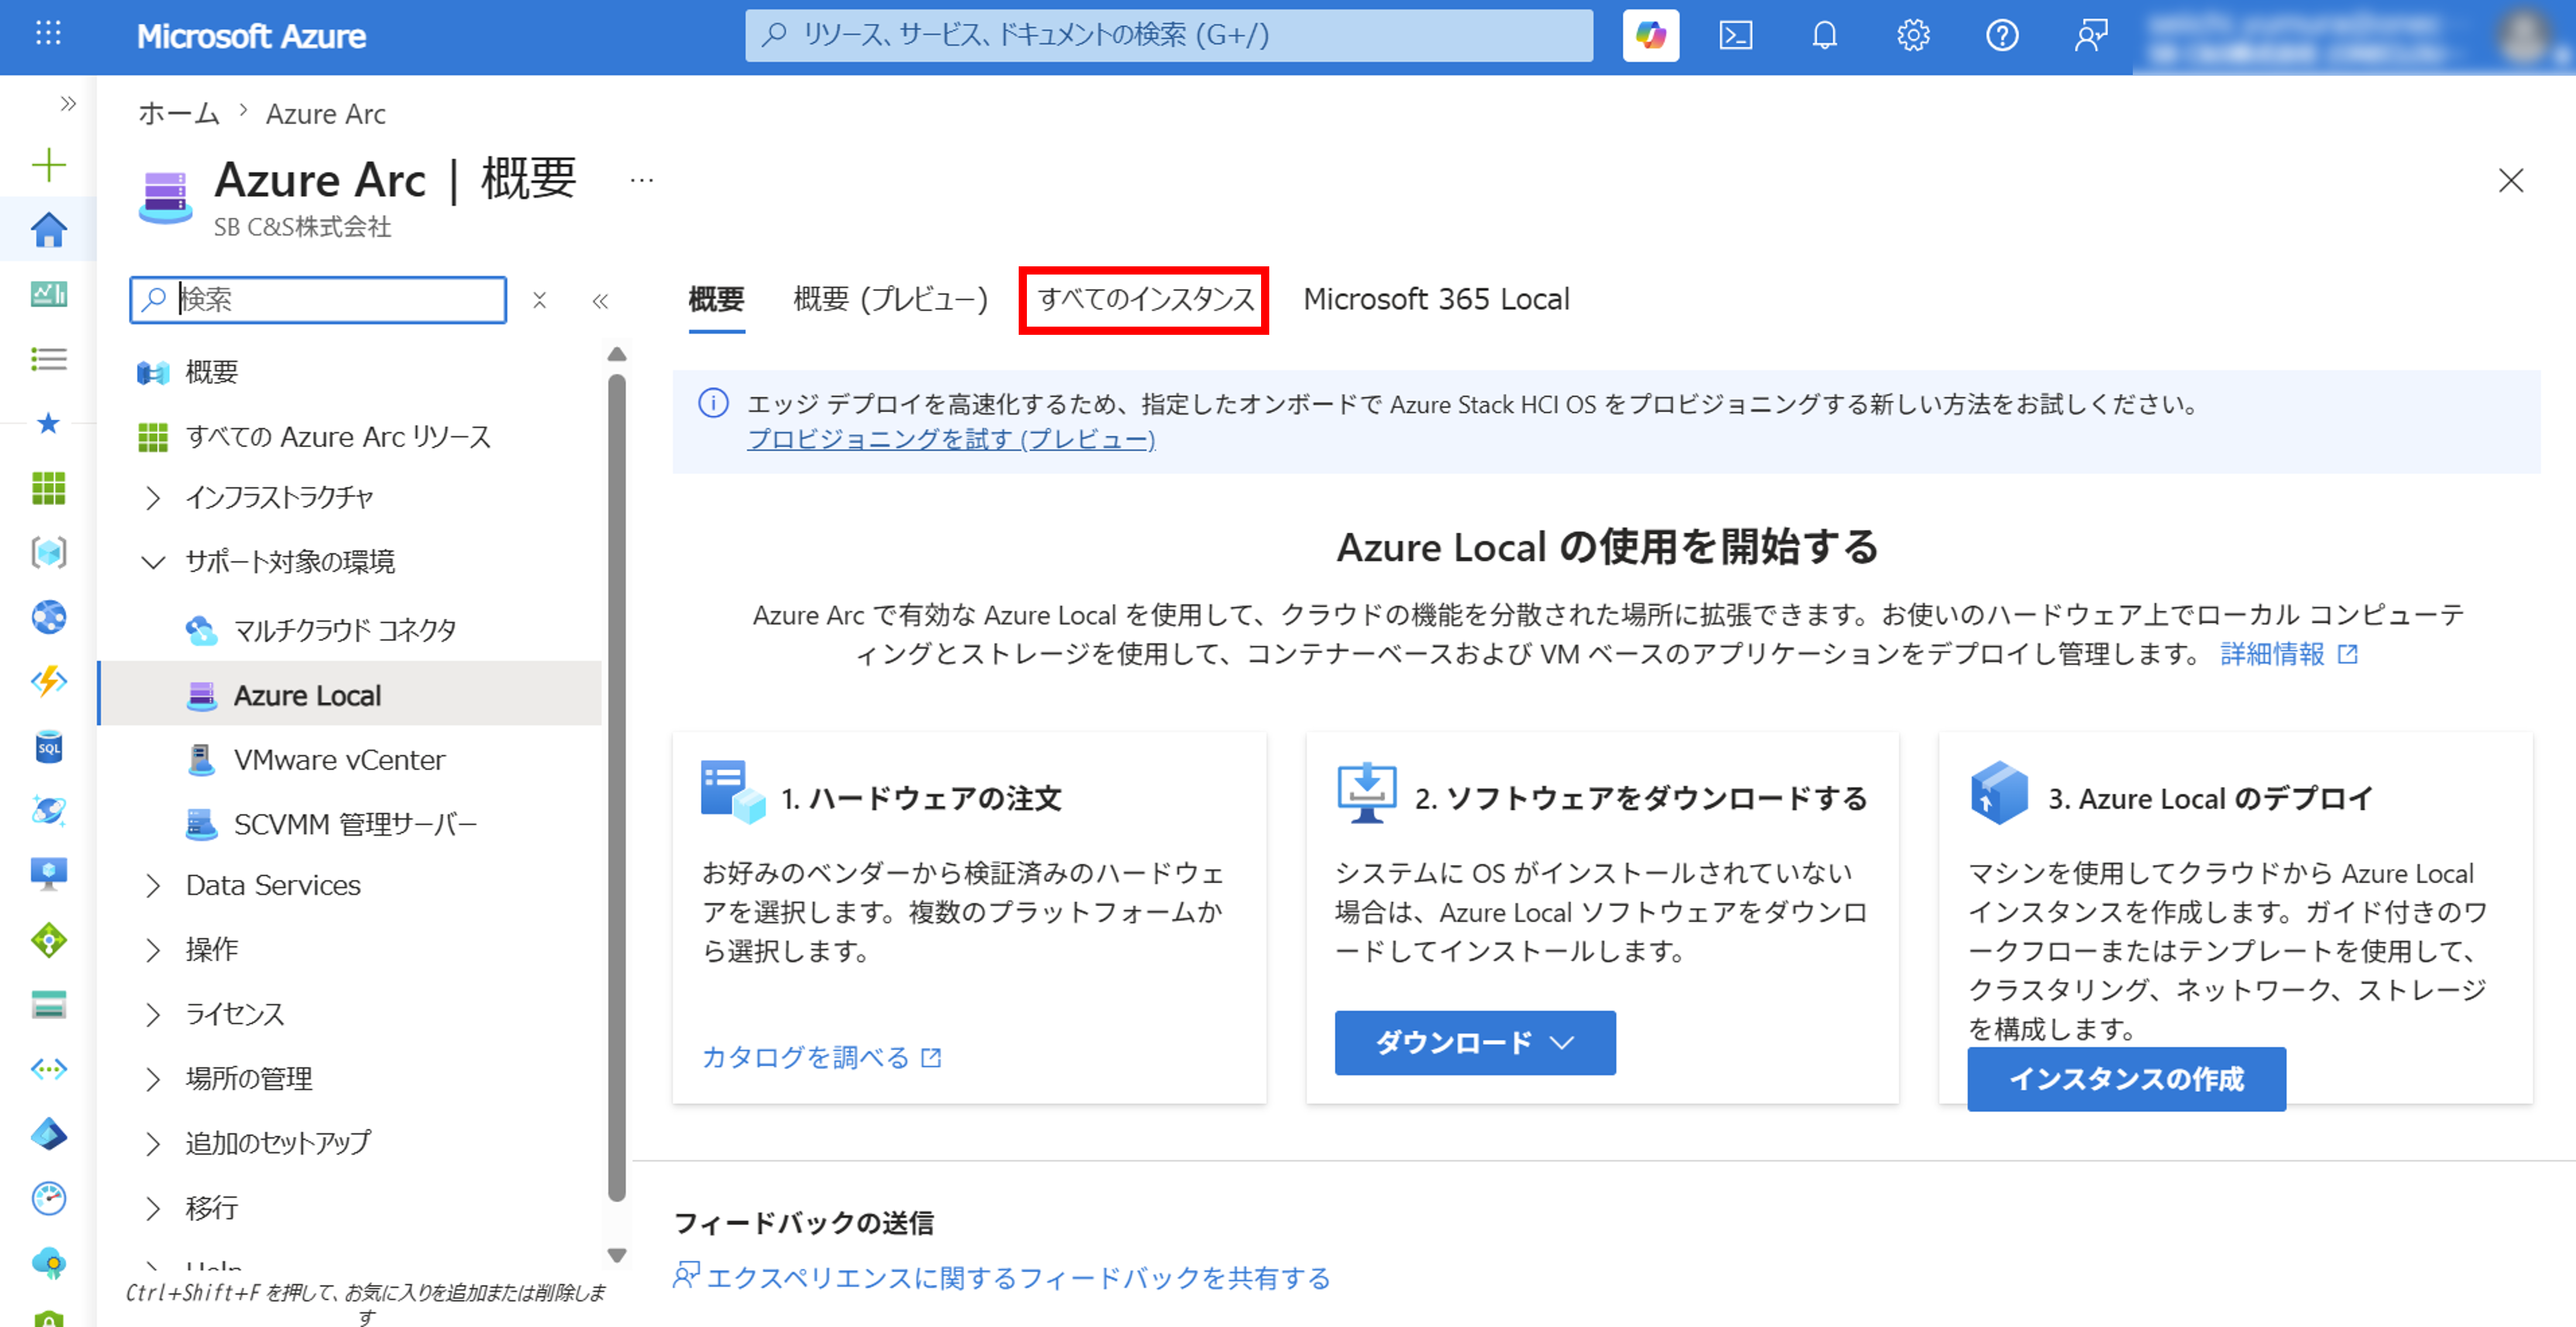
Task: Open Microsoft Entra ID blue diamond icon
Action: (x=48, y=1134)
